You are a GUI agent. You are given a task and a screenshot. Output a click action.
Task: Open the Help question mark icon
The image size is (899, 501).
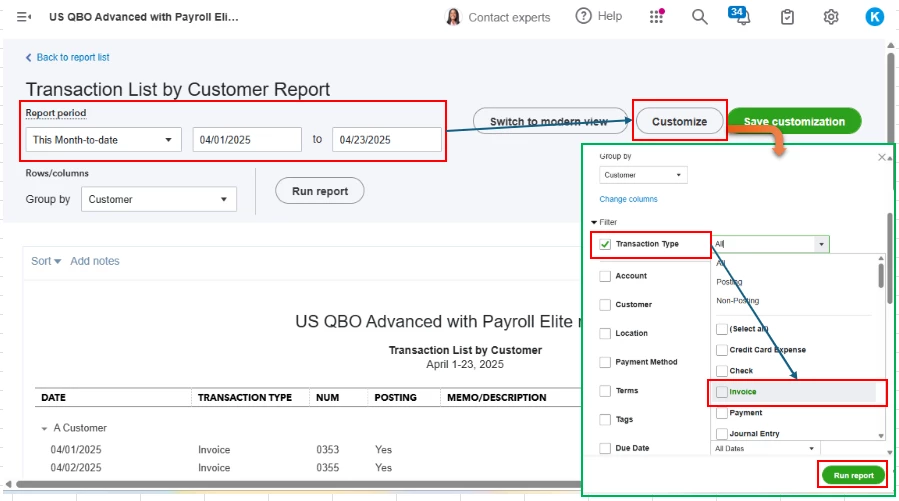(583, 16)
